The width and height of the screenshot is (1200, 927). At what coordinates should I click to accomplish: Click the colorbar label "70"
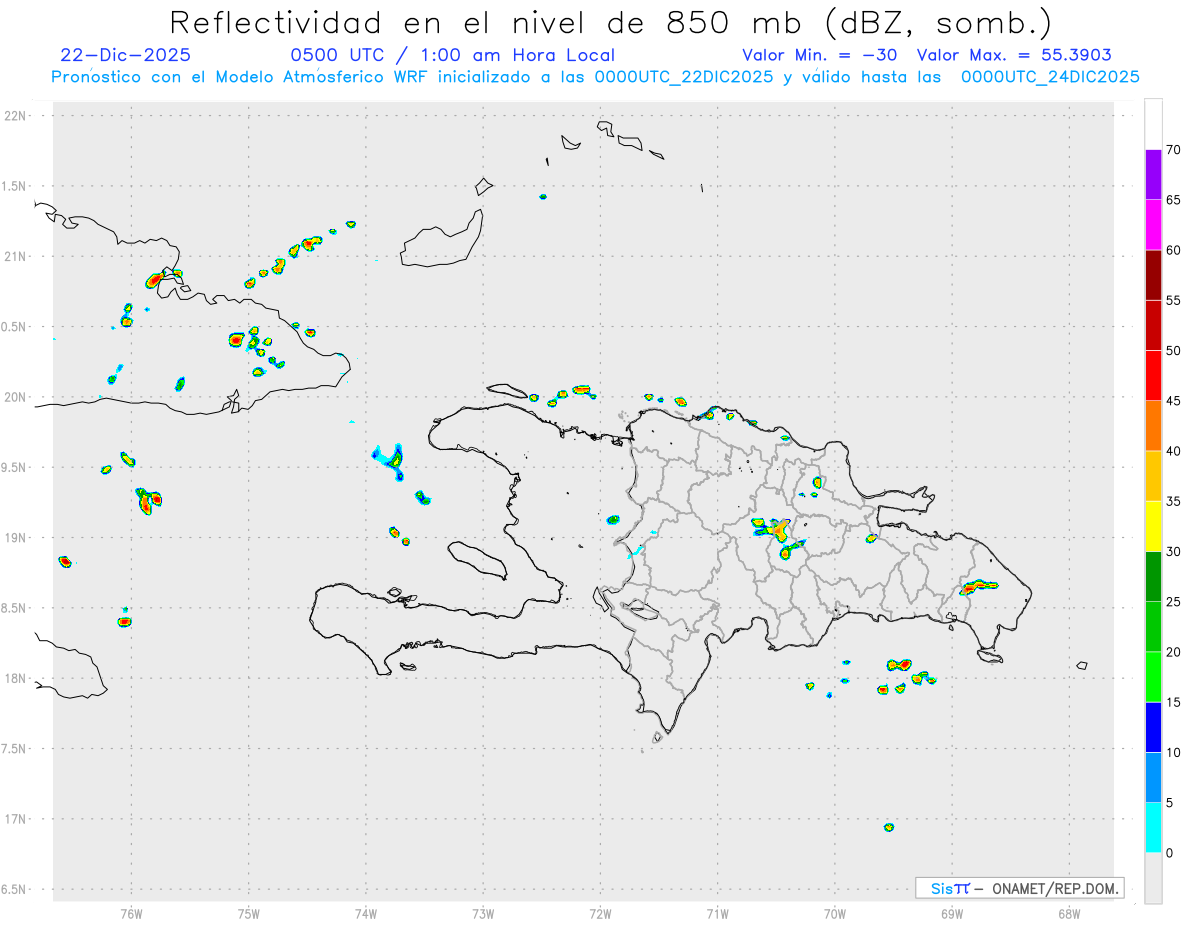click(x=1174, y=150)
